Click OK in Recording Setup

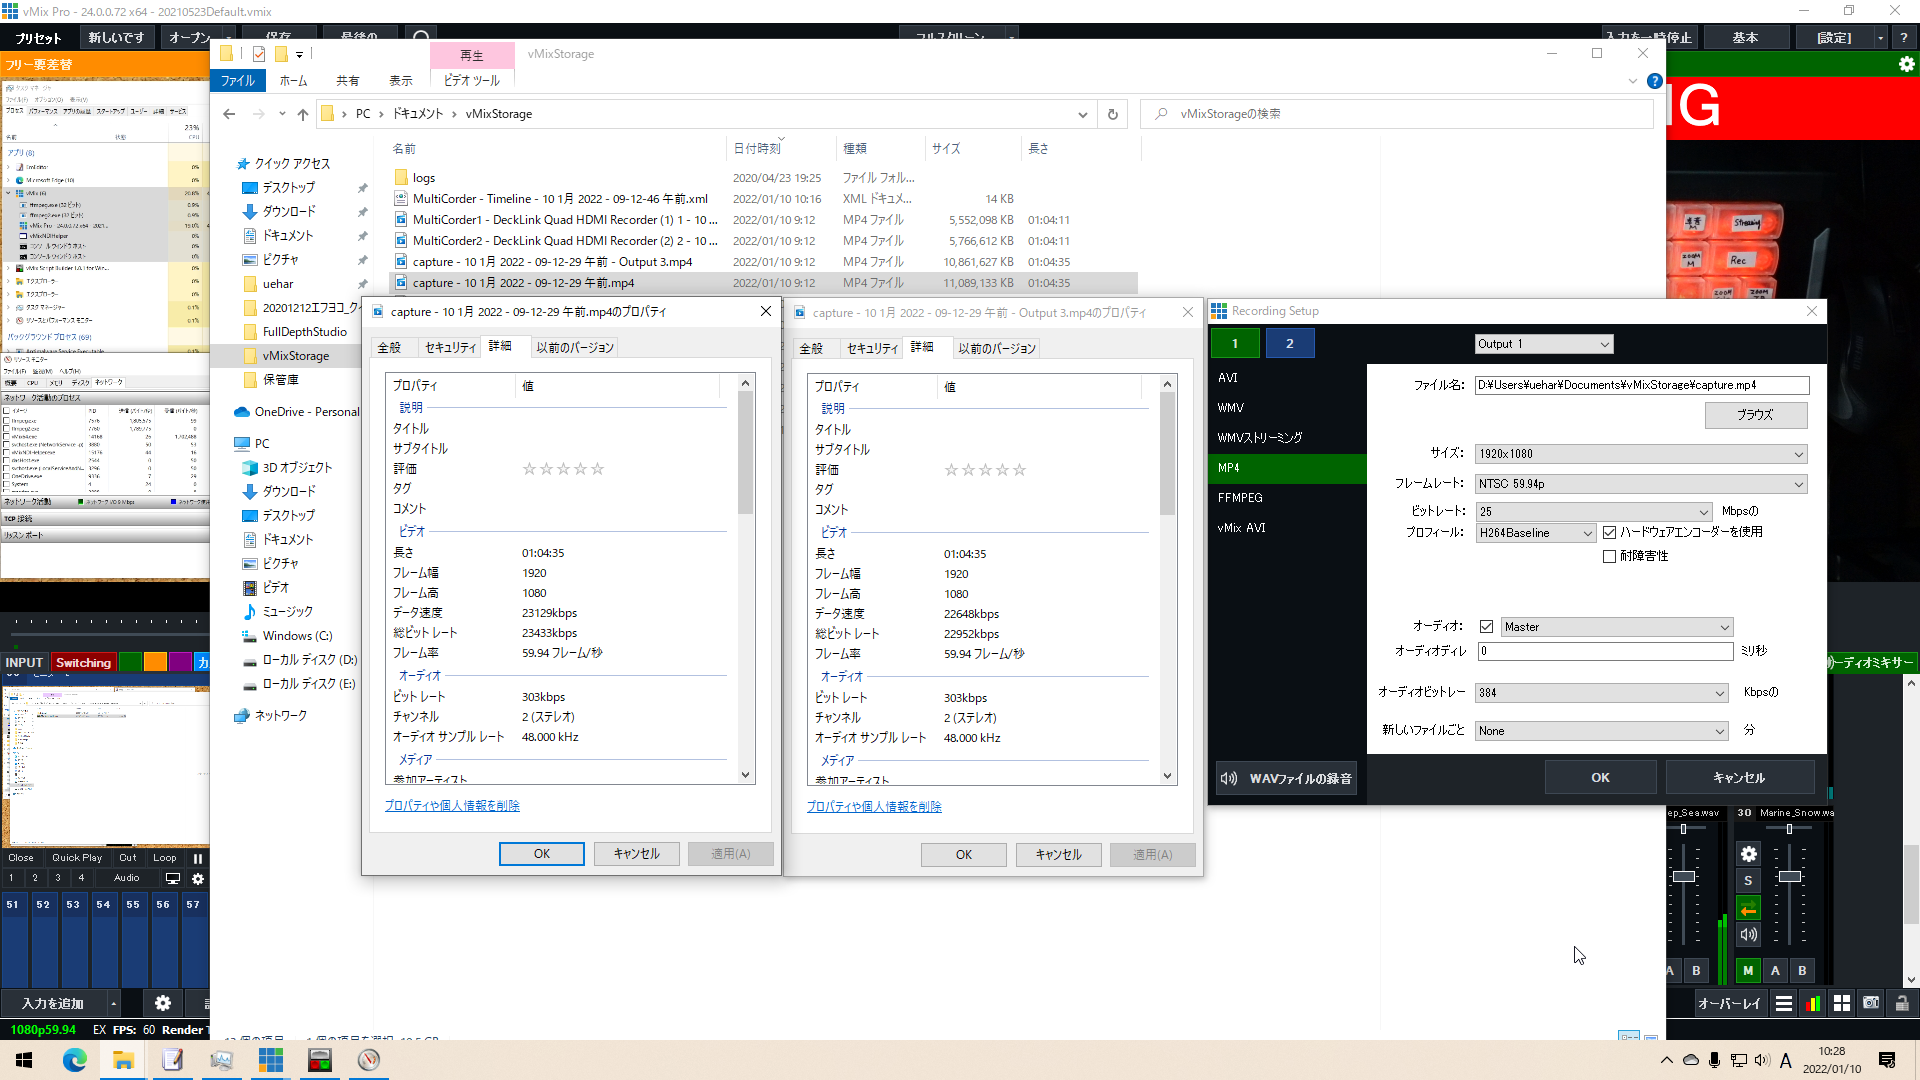click(x=1600, y=777)
